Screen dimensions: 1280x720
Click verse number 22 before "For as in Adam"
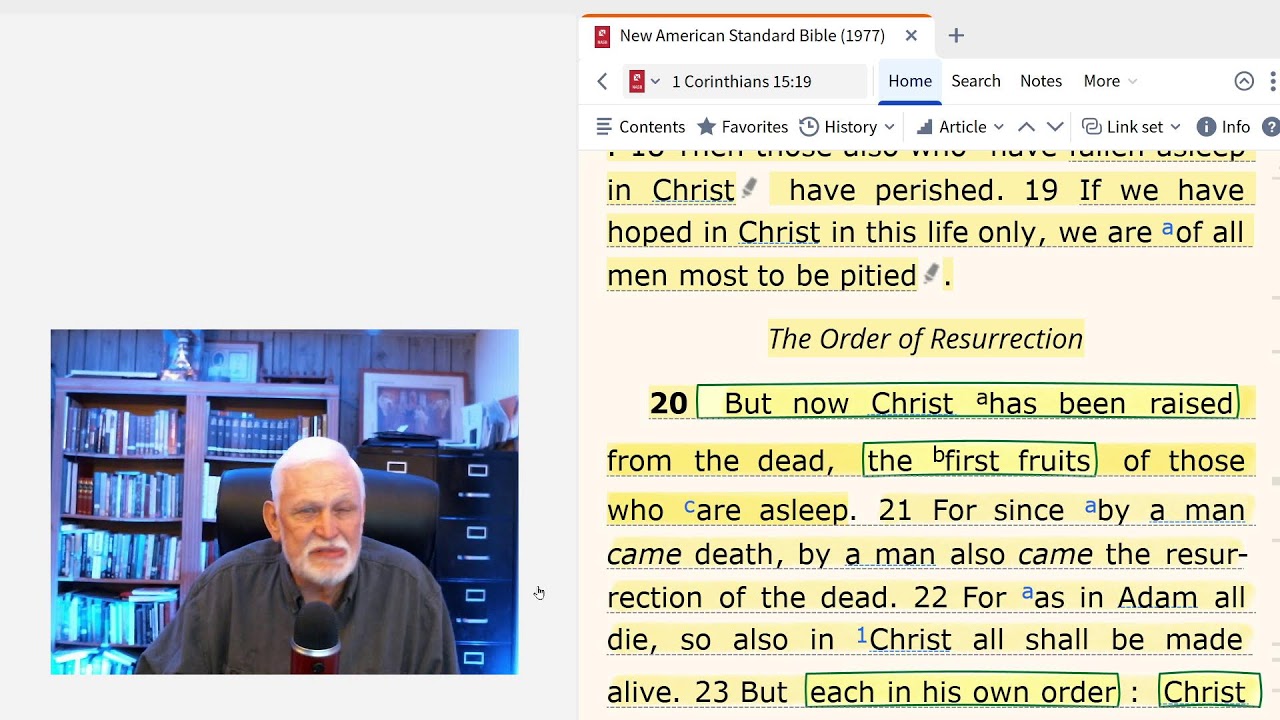coord(930,597)
